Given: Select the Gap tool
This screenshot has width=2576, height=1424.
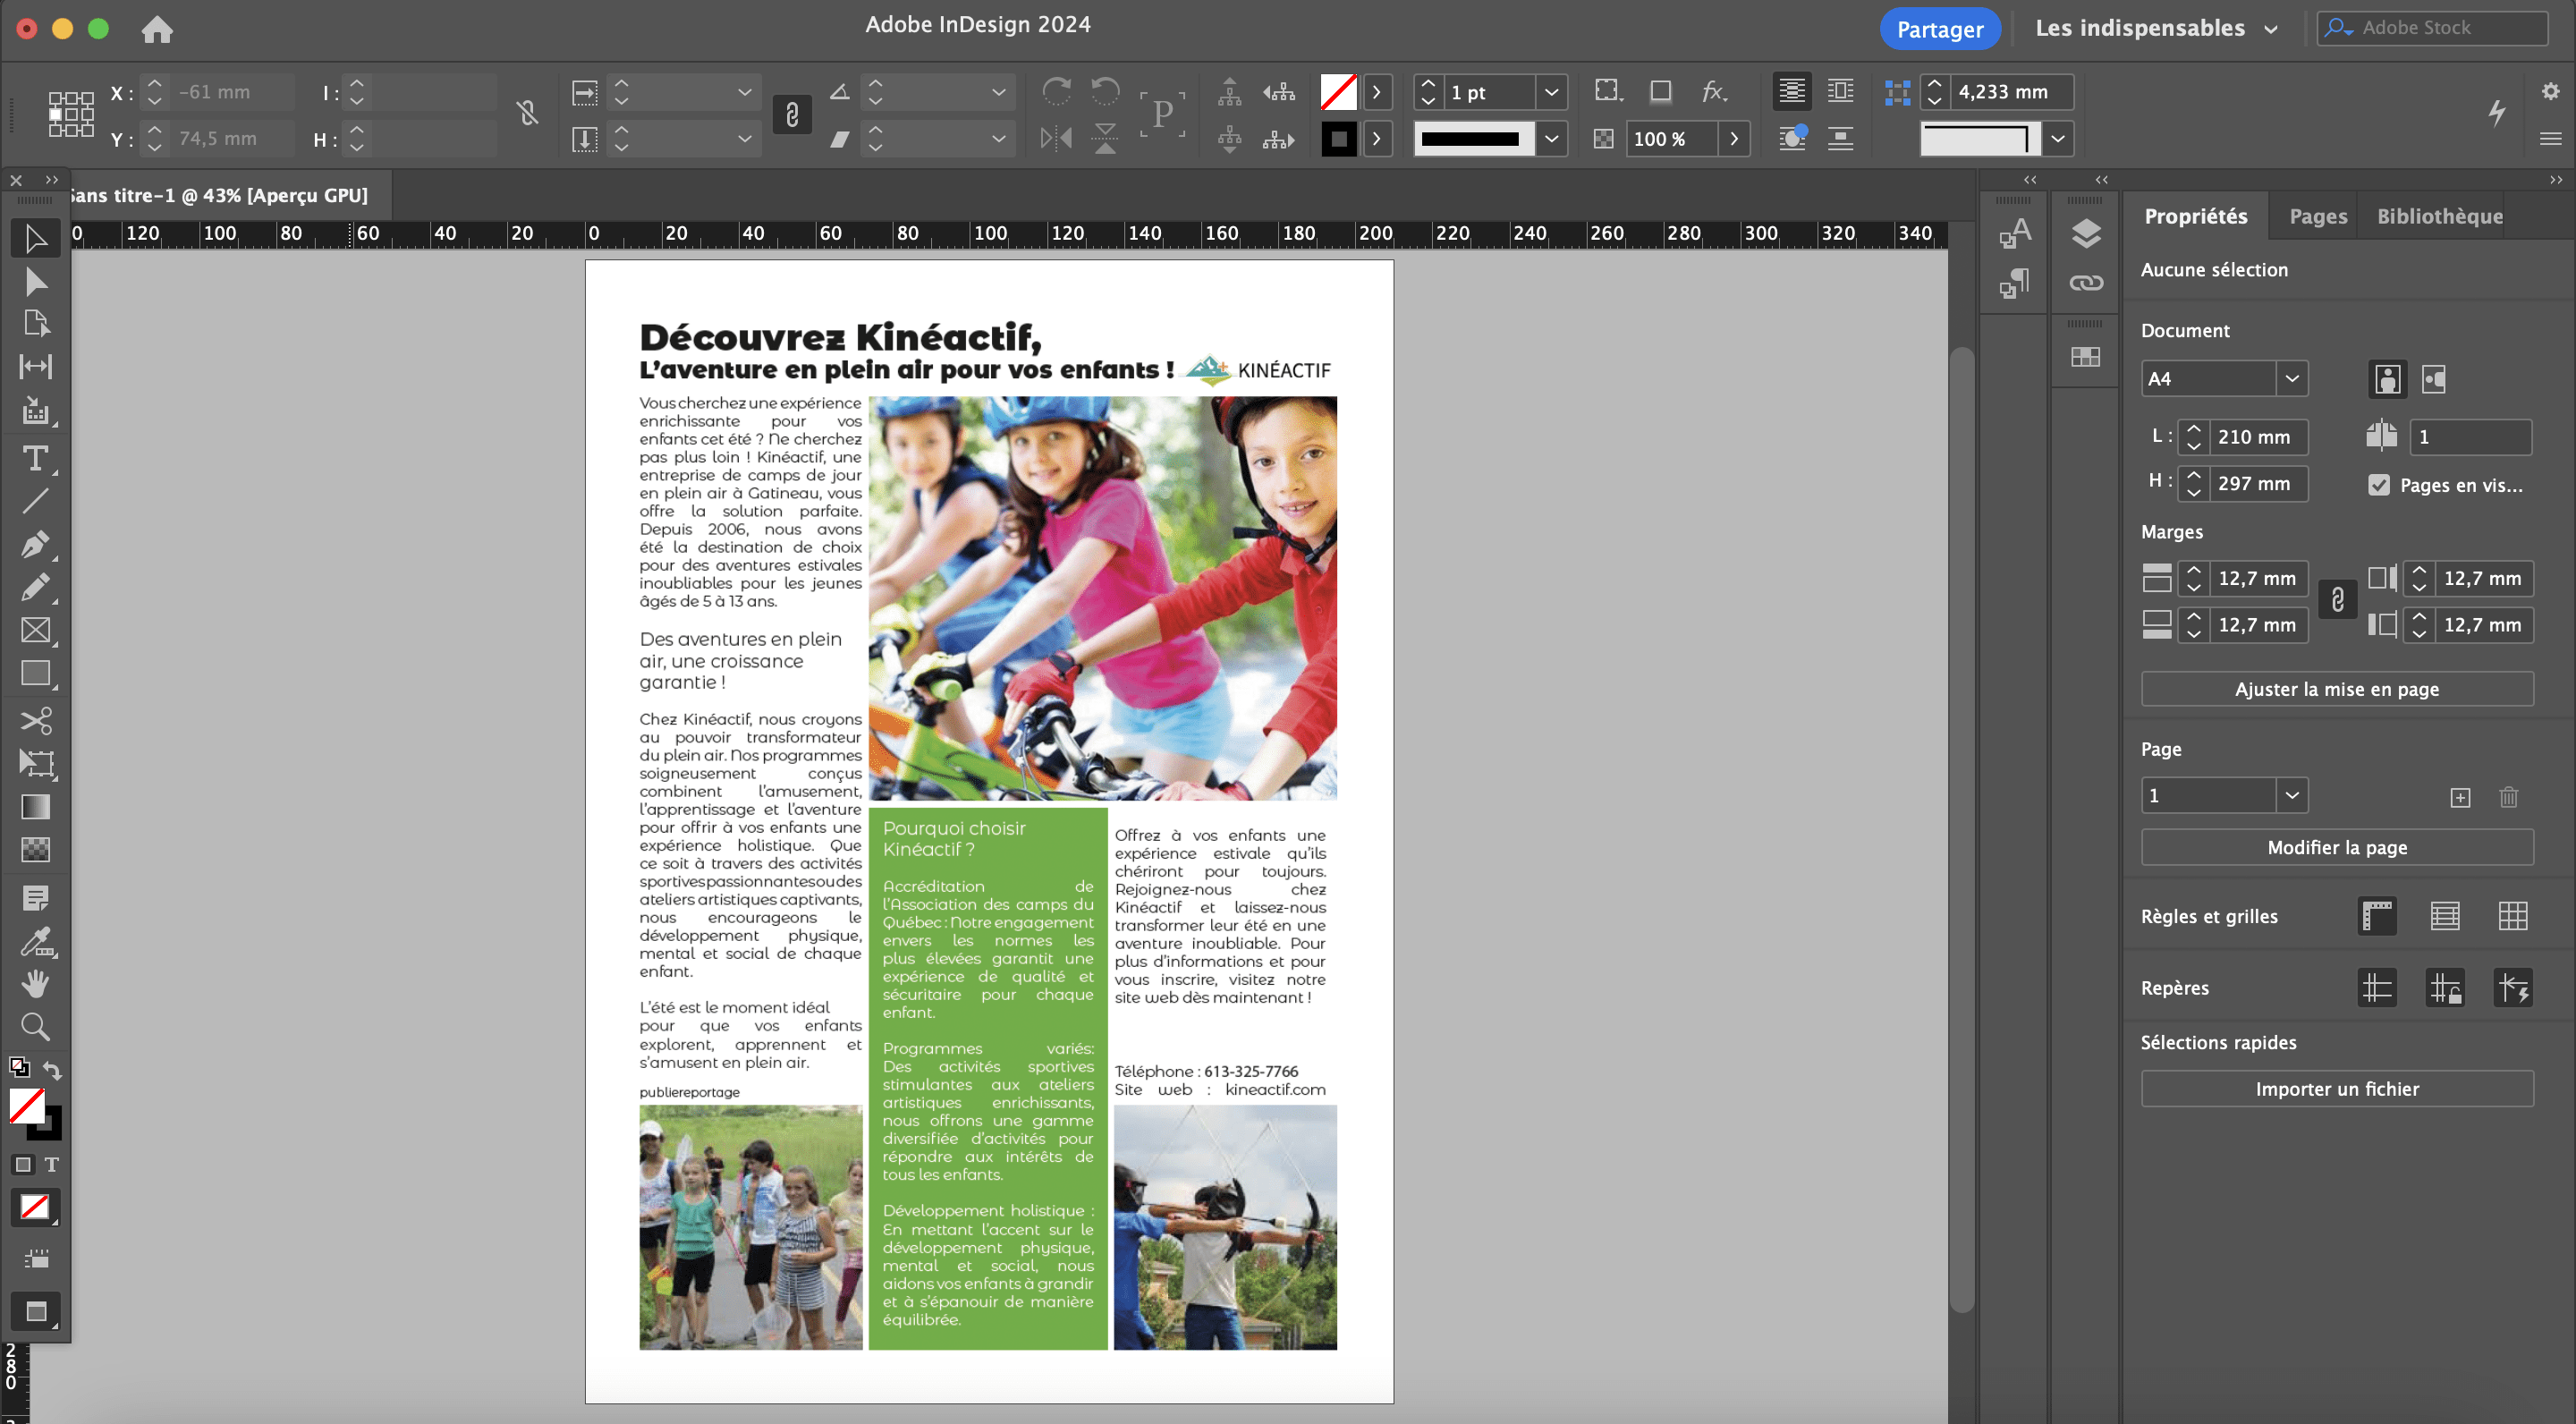Looking at the screenshot, I should (x=35, y=366).
